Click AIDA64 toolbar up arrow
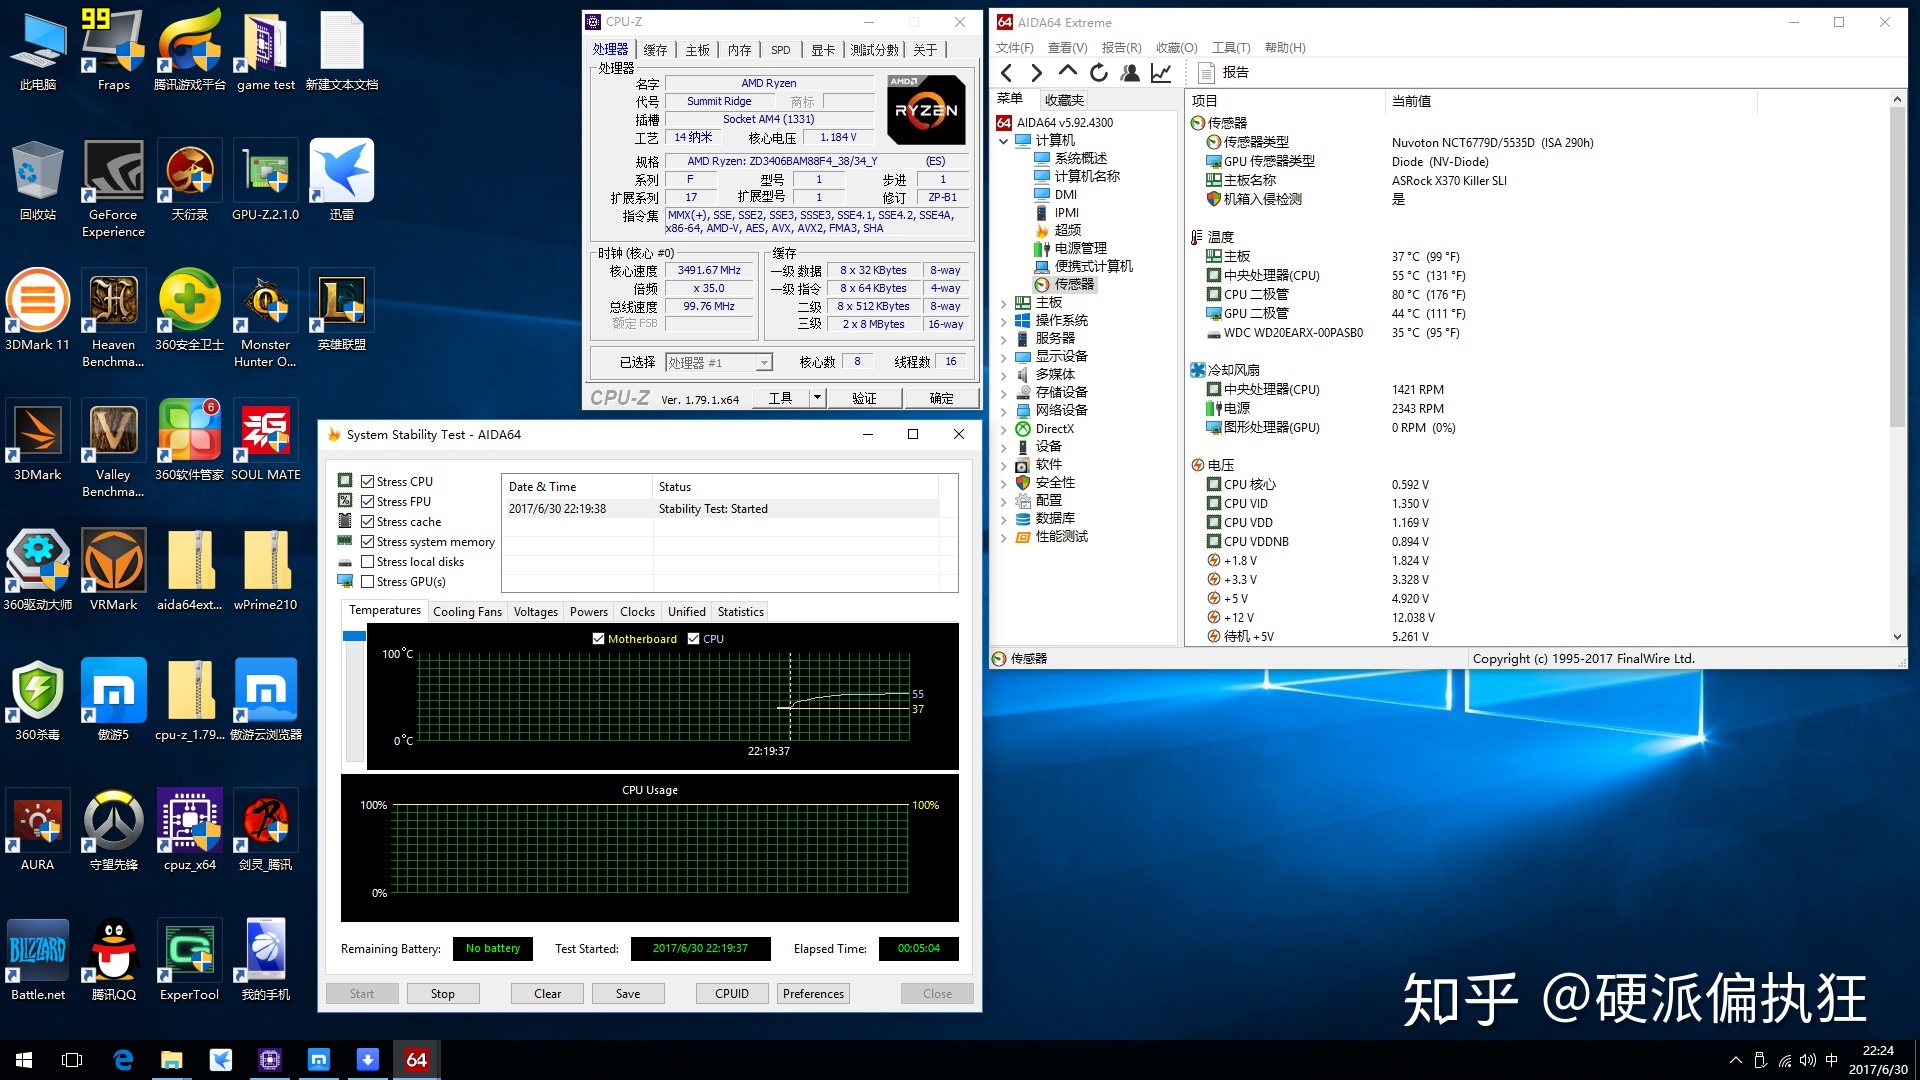This screenshot has height=1080, width=1920. coord(1067,72)
